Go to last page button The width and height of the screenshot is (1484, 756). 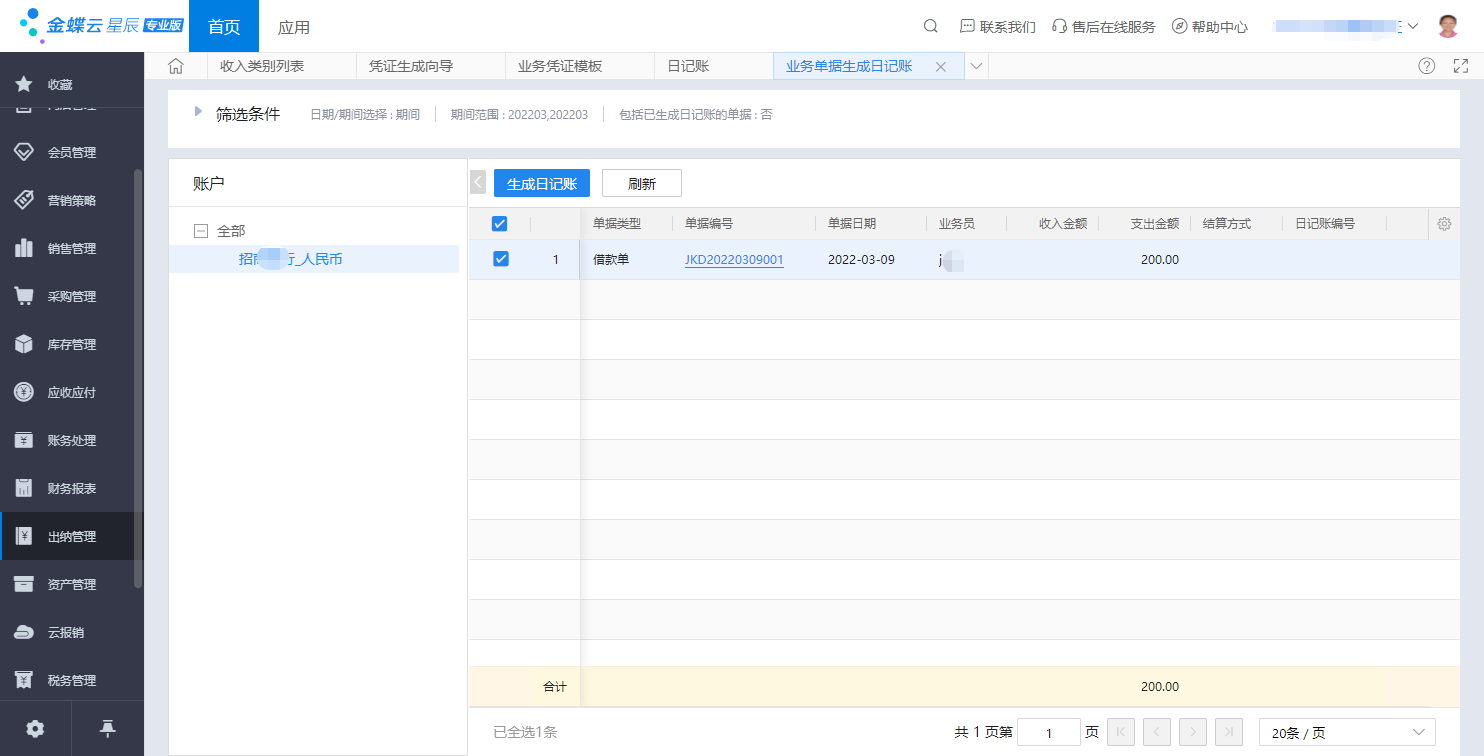tap(1228, 732)
